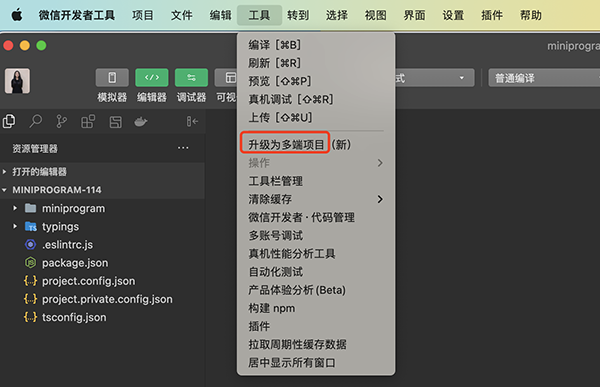Open the 界面 menu
The height and width of the screenshot is (387, 600).
[x=414, y=15]
